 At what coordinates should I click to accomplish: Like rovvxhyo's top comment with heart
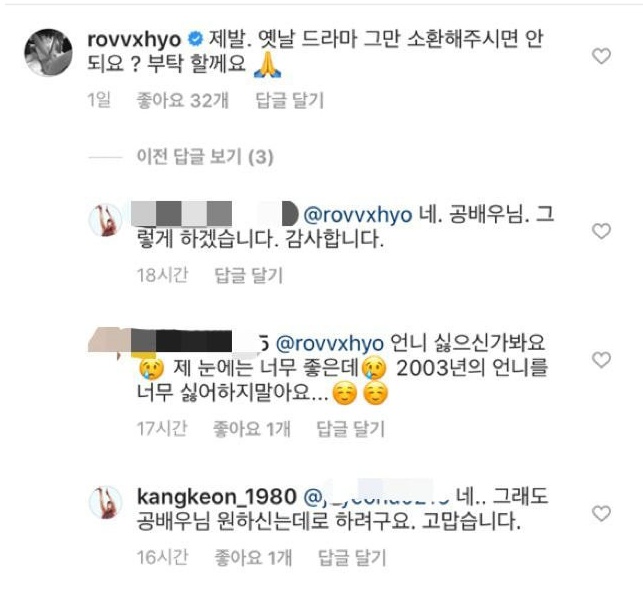pyautogui.click(x=601, y=56)
